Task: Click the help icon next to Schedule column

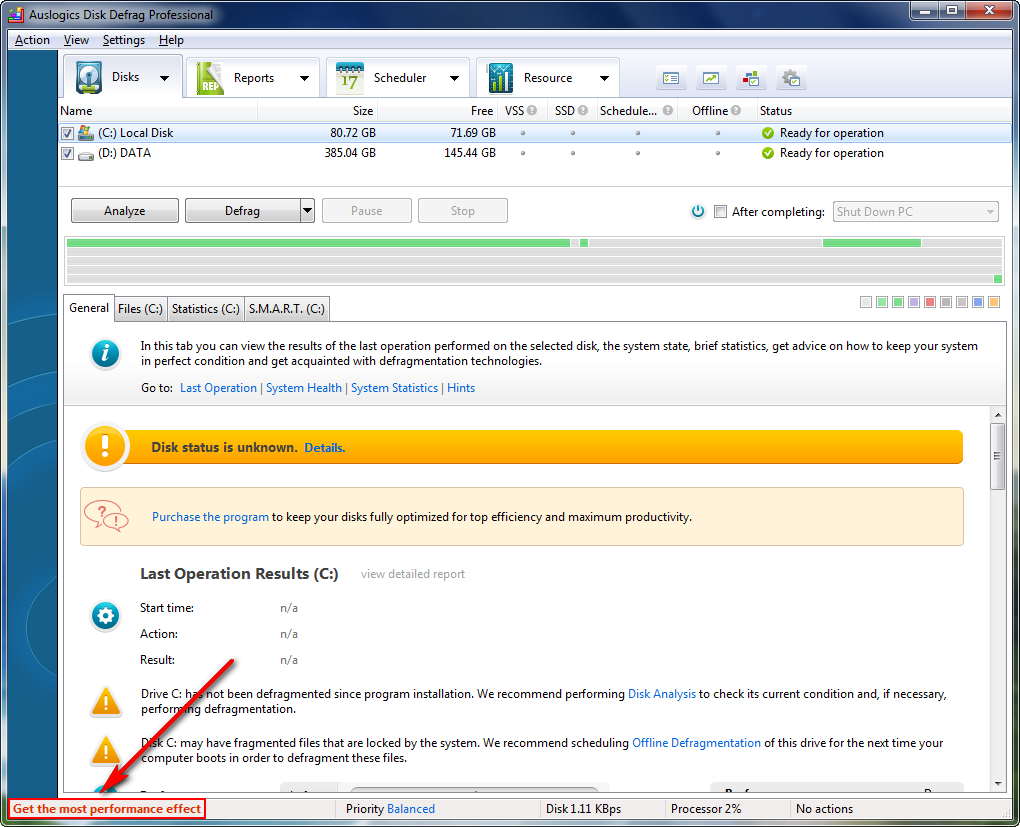Action: (667, 111)
